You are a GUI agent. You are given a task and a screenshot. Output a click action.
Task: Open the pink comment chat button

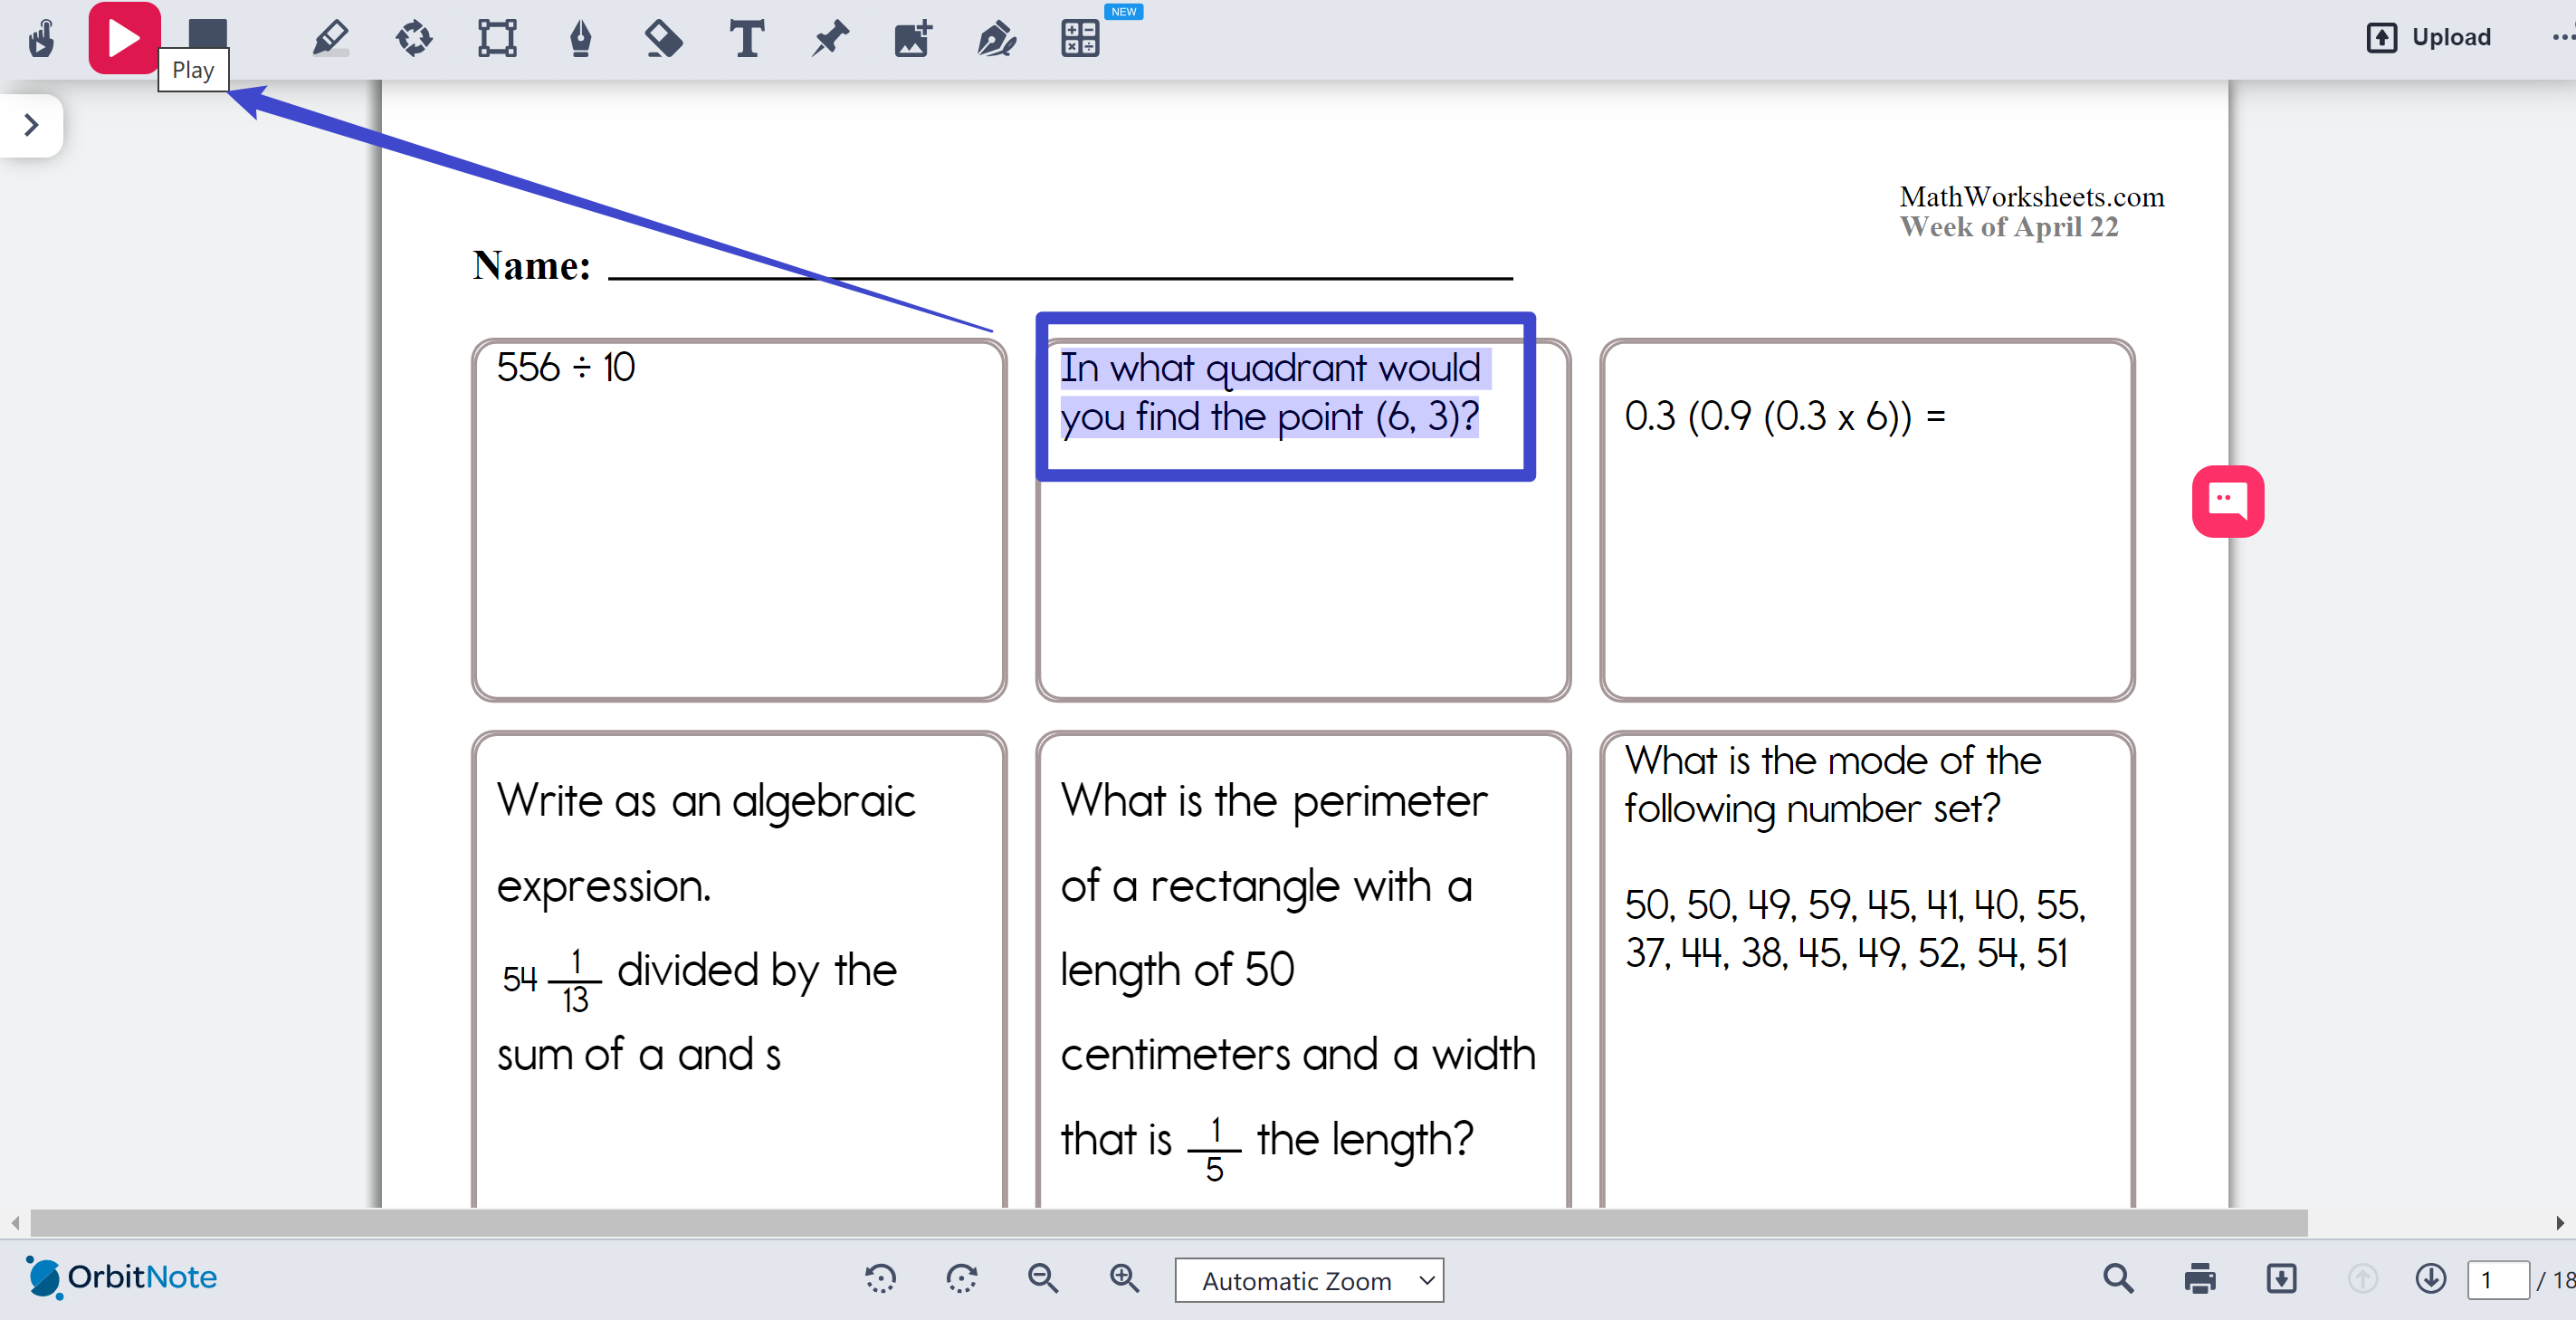click(x=2227, y=501)
